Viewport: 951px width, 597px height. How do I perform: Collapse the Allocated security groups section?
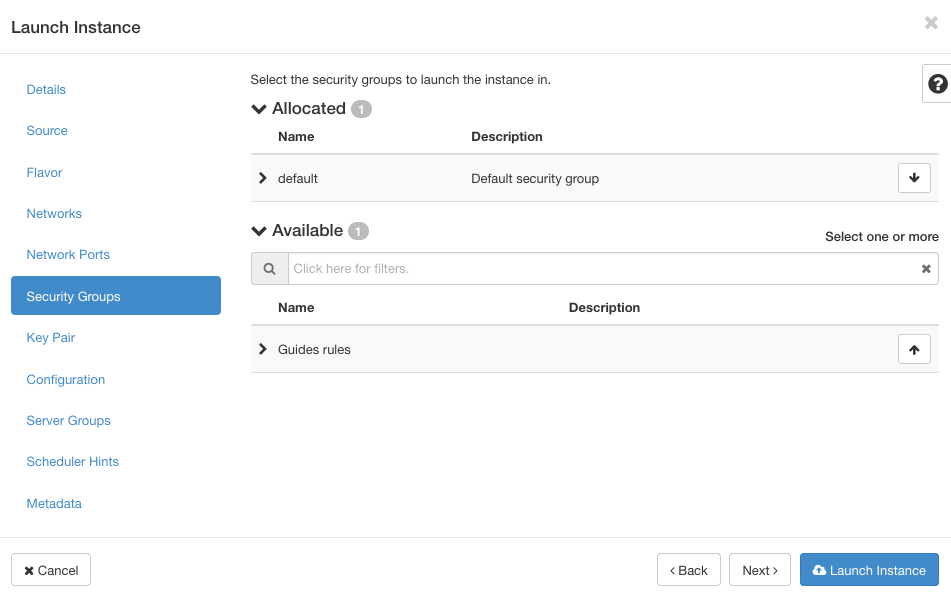(x=258, y=108)
